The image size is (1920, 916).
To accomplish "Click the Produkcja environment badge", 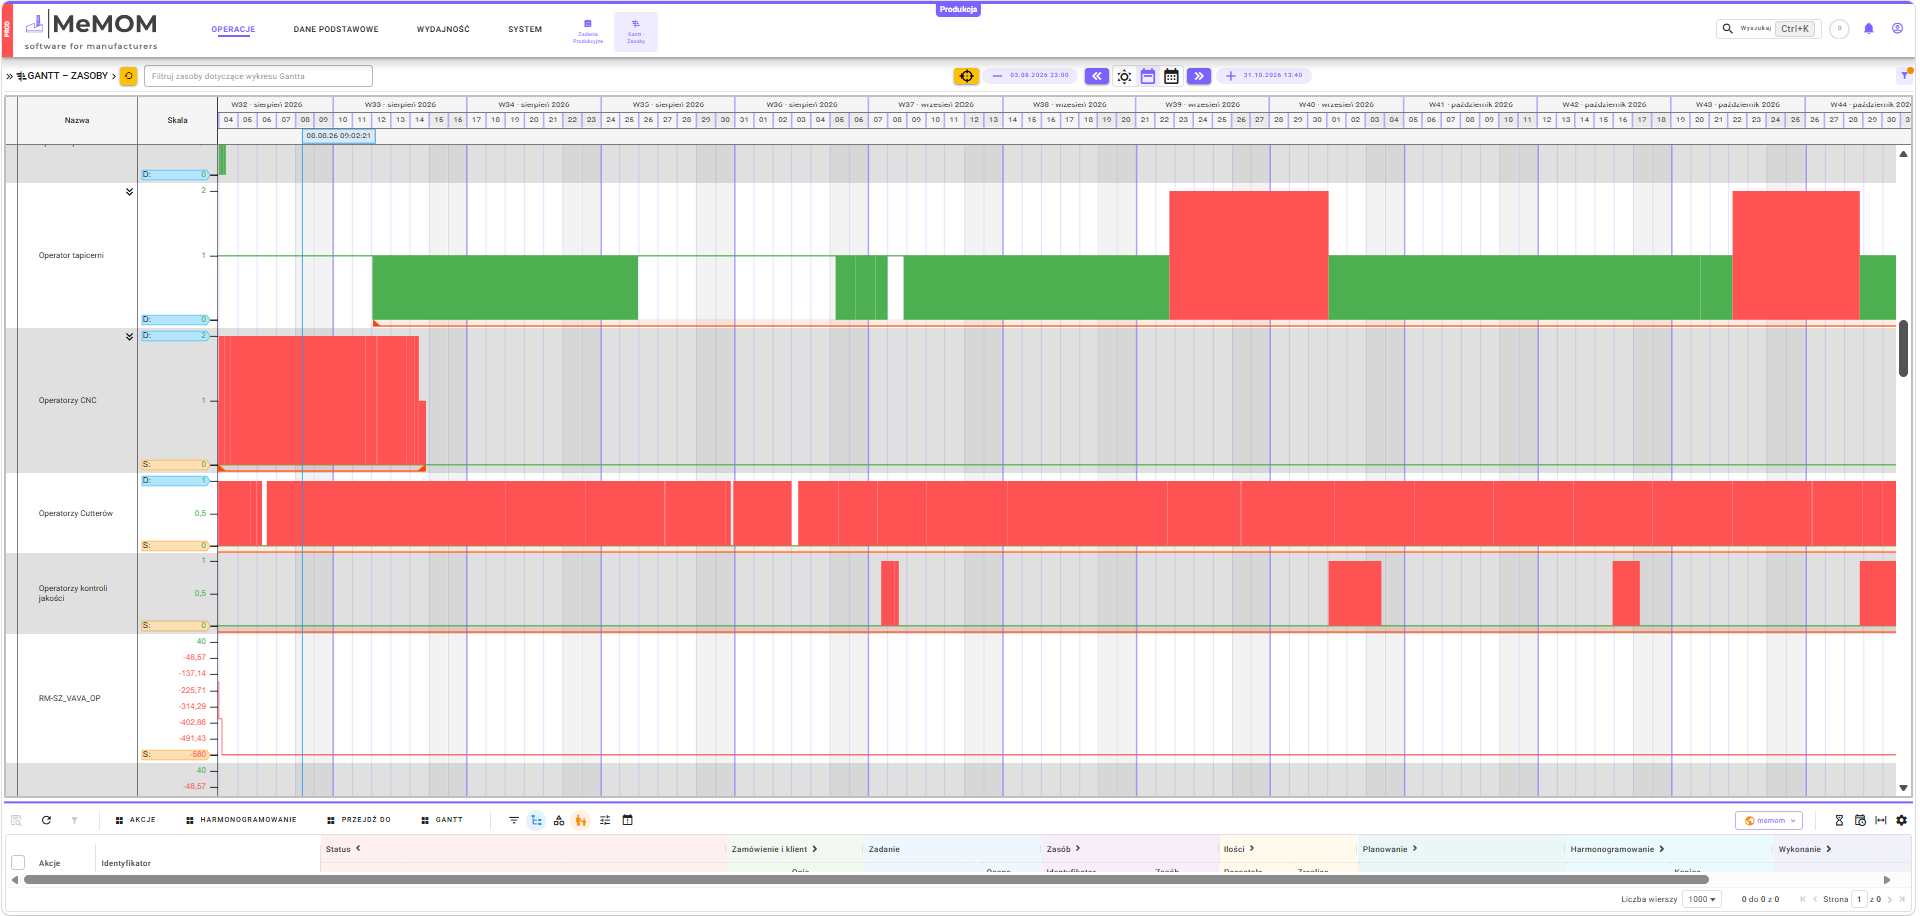I will click(958, 9).
